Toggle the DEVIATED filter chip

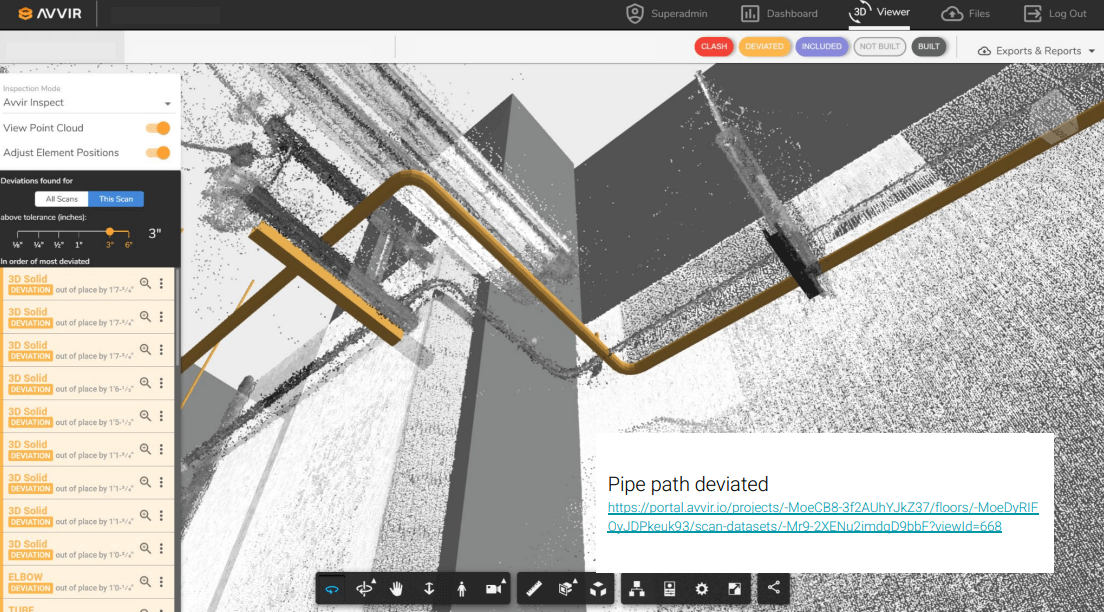(764, 47)
